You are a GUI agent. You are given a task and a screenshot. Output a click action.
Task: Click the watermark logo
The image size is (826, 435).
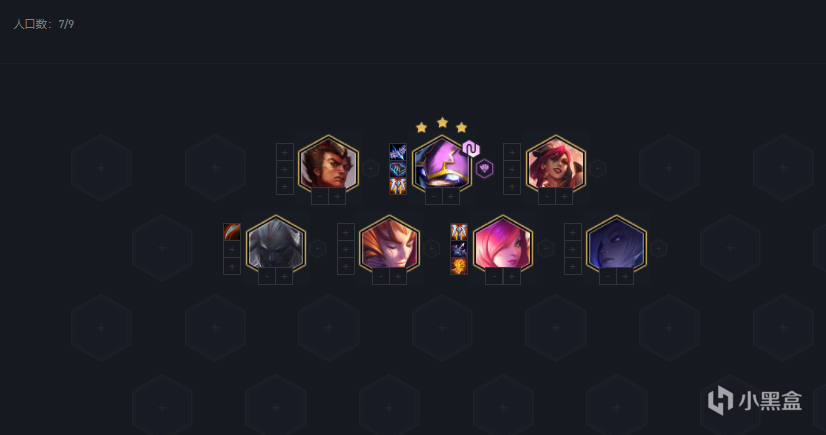click(x=754, y=401)
